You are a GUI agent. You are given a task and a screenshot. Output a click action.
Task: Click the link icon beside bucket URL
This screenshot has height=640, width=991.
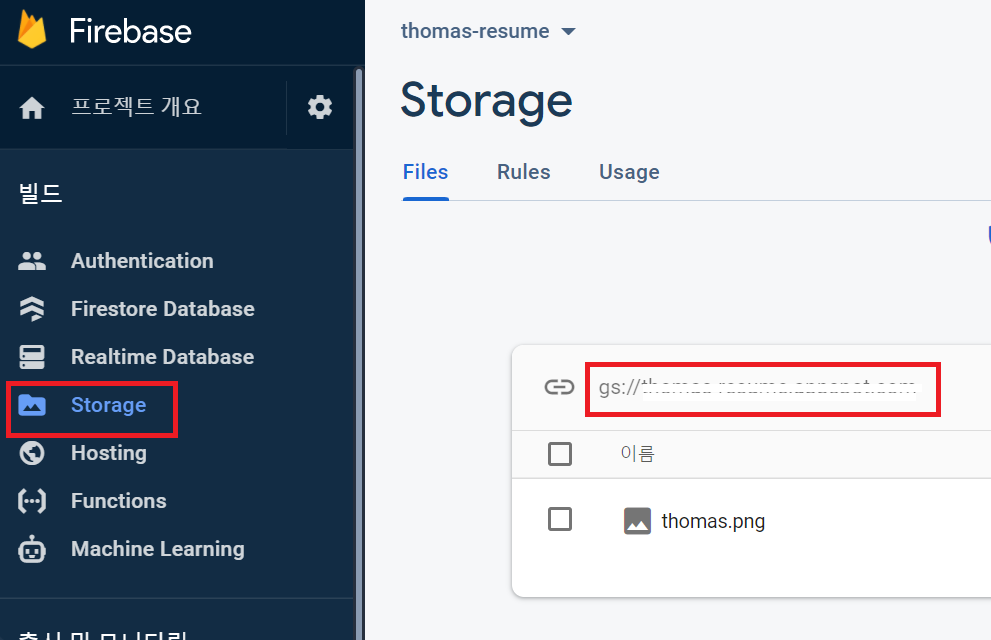coord(559,387)
